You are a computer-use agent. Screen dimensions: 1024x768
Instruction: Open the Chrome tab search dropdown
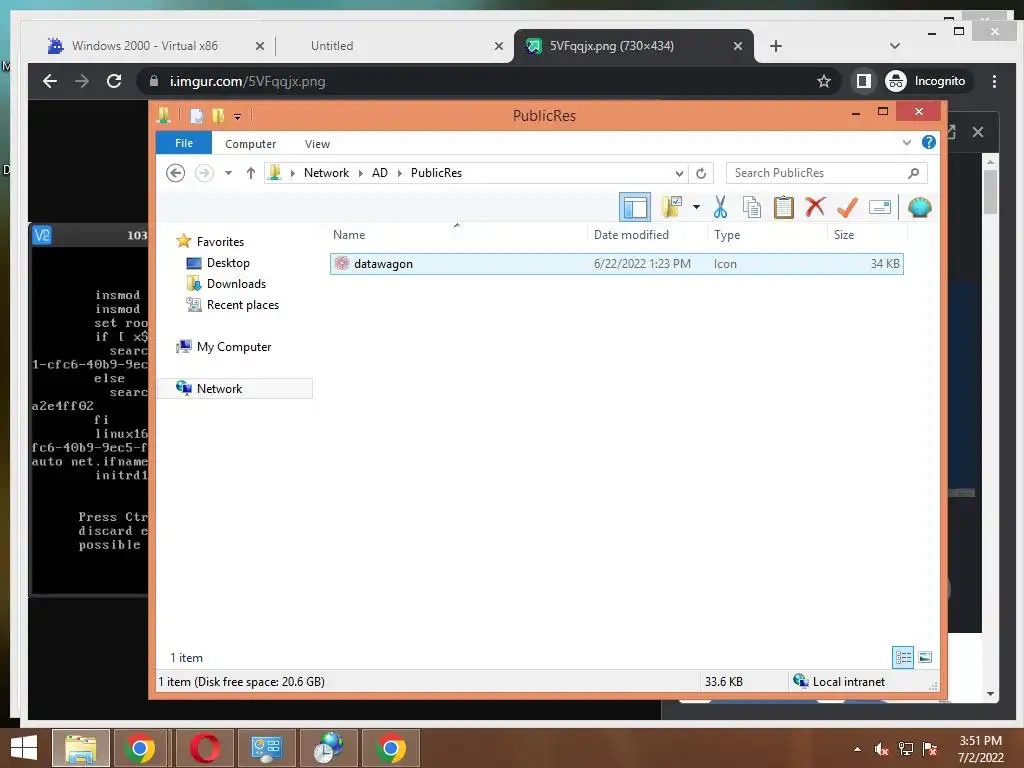pos(895,46)
